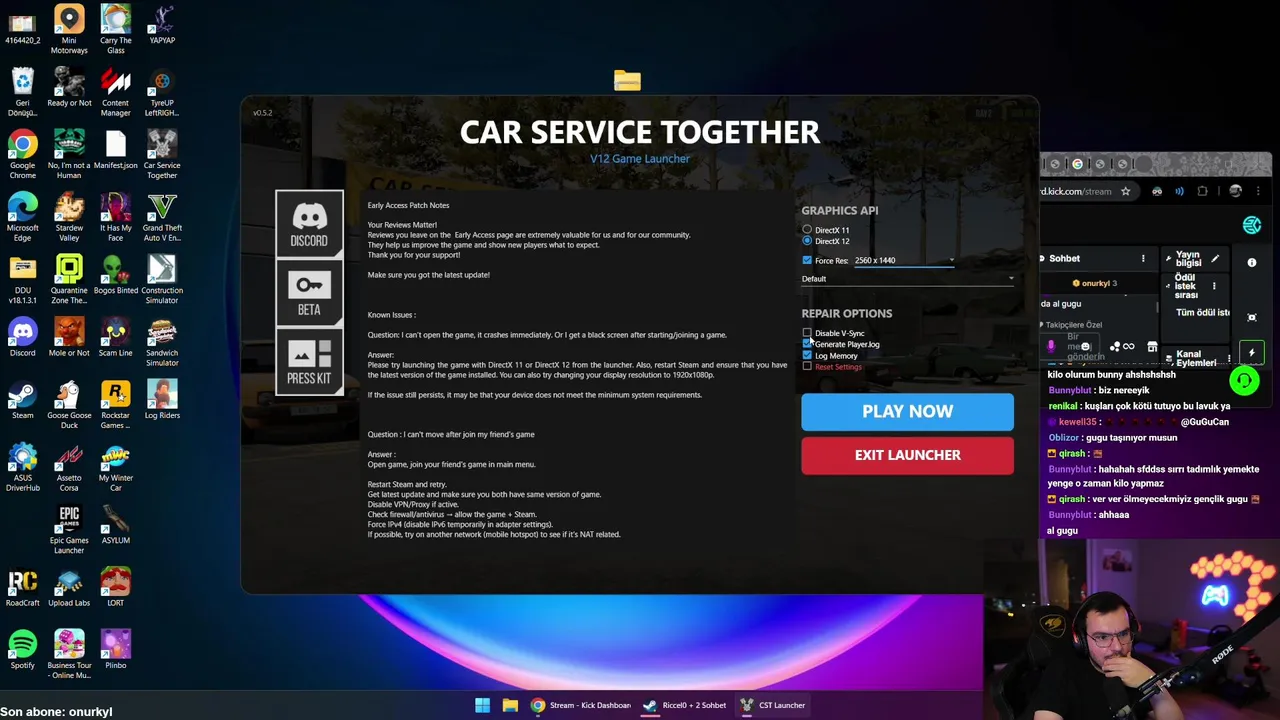This screenshot has width=1280, height=720.
Task: Click the PLAY NOW button
Action: pyautogui.click(x=907, y=411)
